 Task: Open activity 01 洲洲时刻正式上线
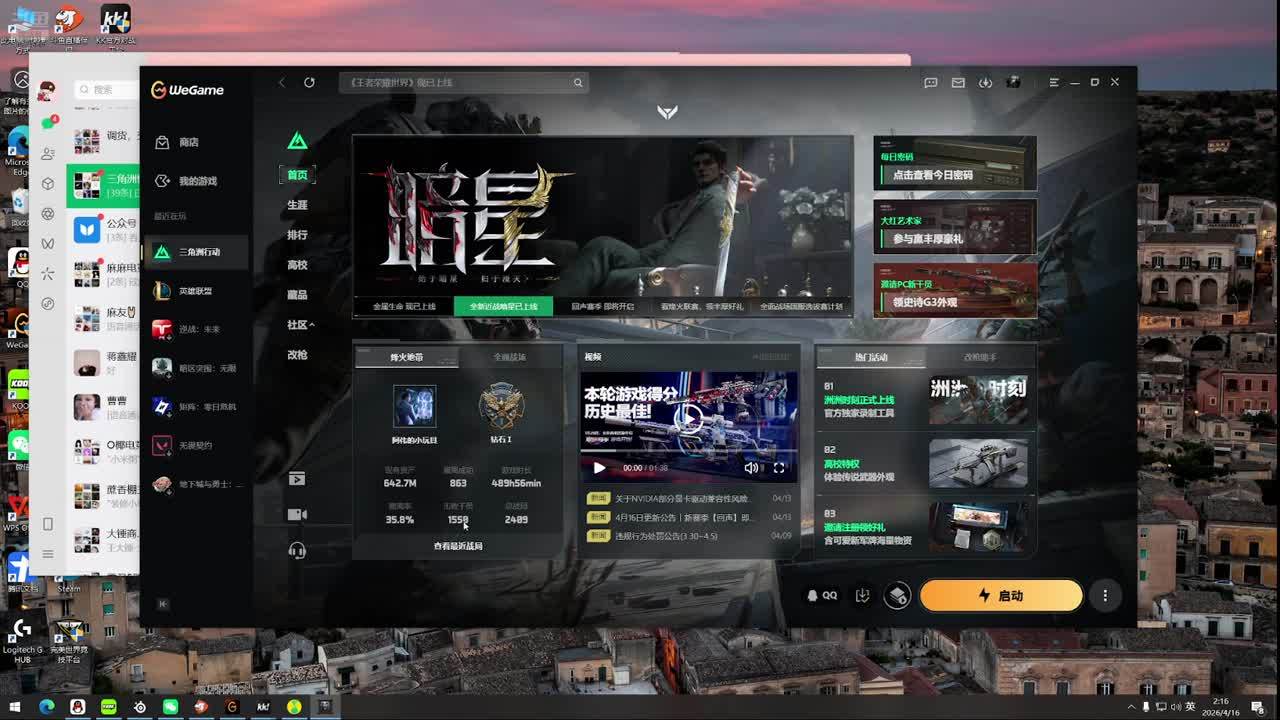point(925,399)
